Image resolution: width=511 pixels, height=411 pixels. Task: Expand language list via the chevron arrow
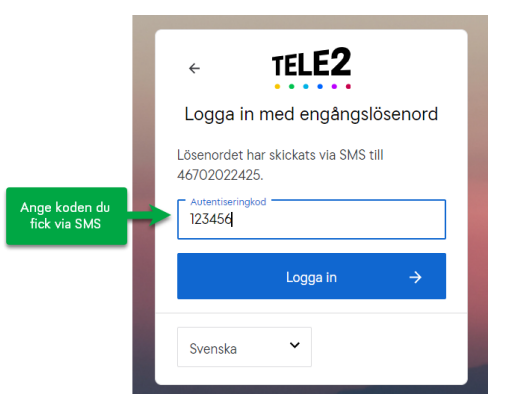(295, 345)
